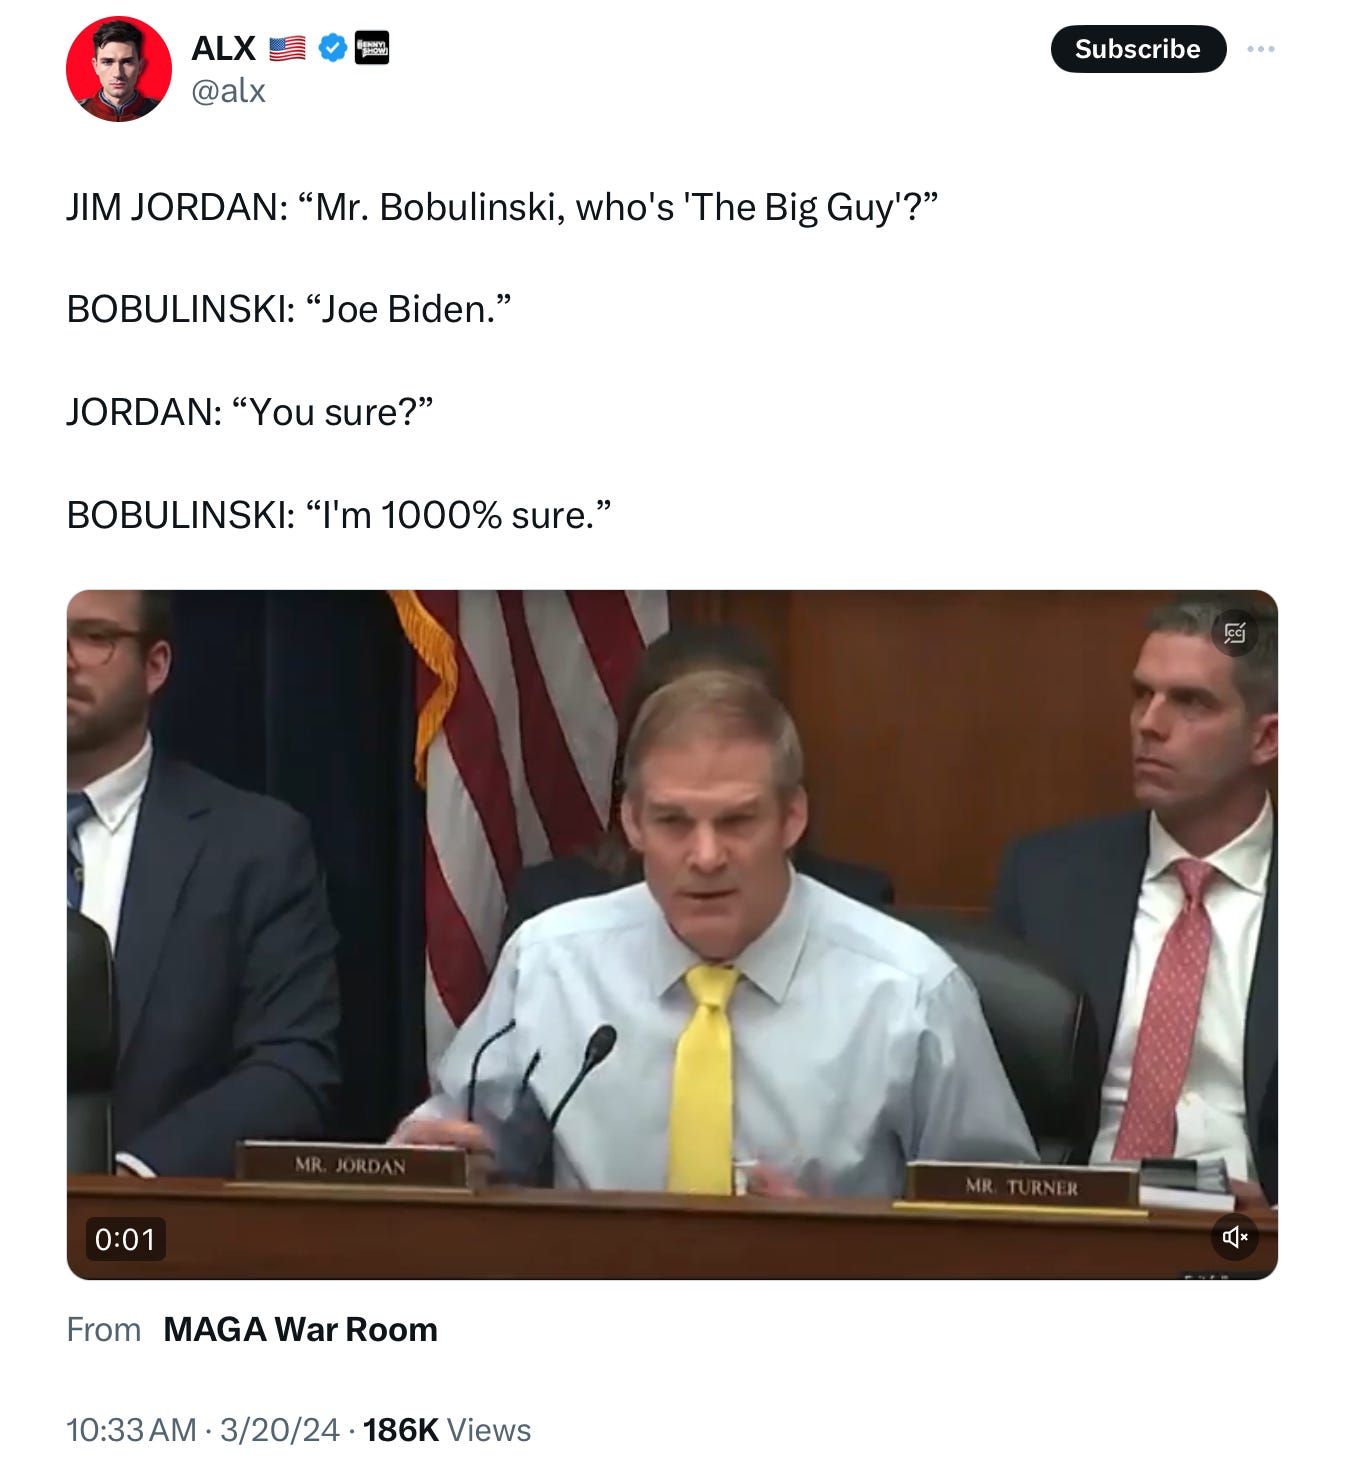Play the Jim Jordan hearing video
The image size is (1347, 1472).
(672, 934)
